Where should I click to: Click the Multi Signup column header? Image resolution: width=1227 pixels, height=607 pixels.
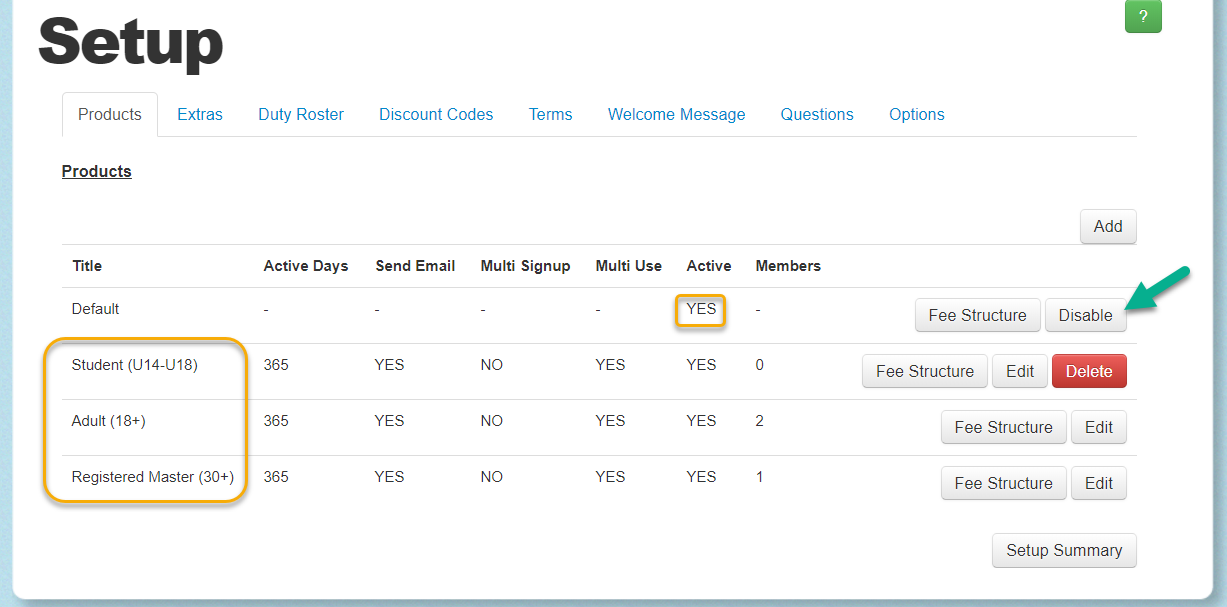coord(525,266)
